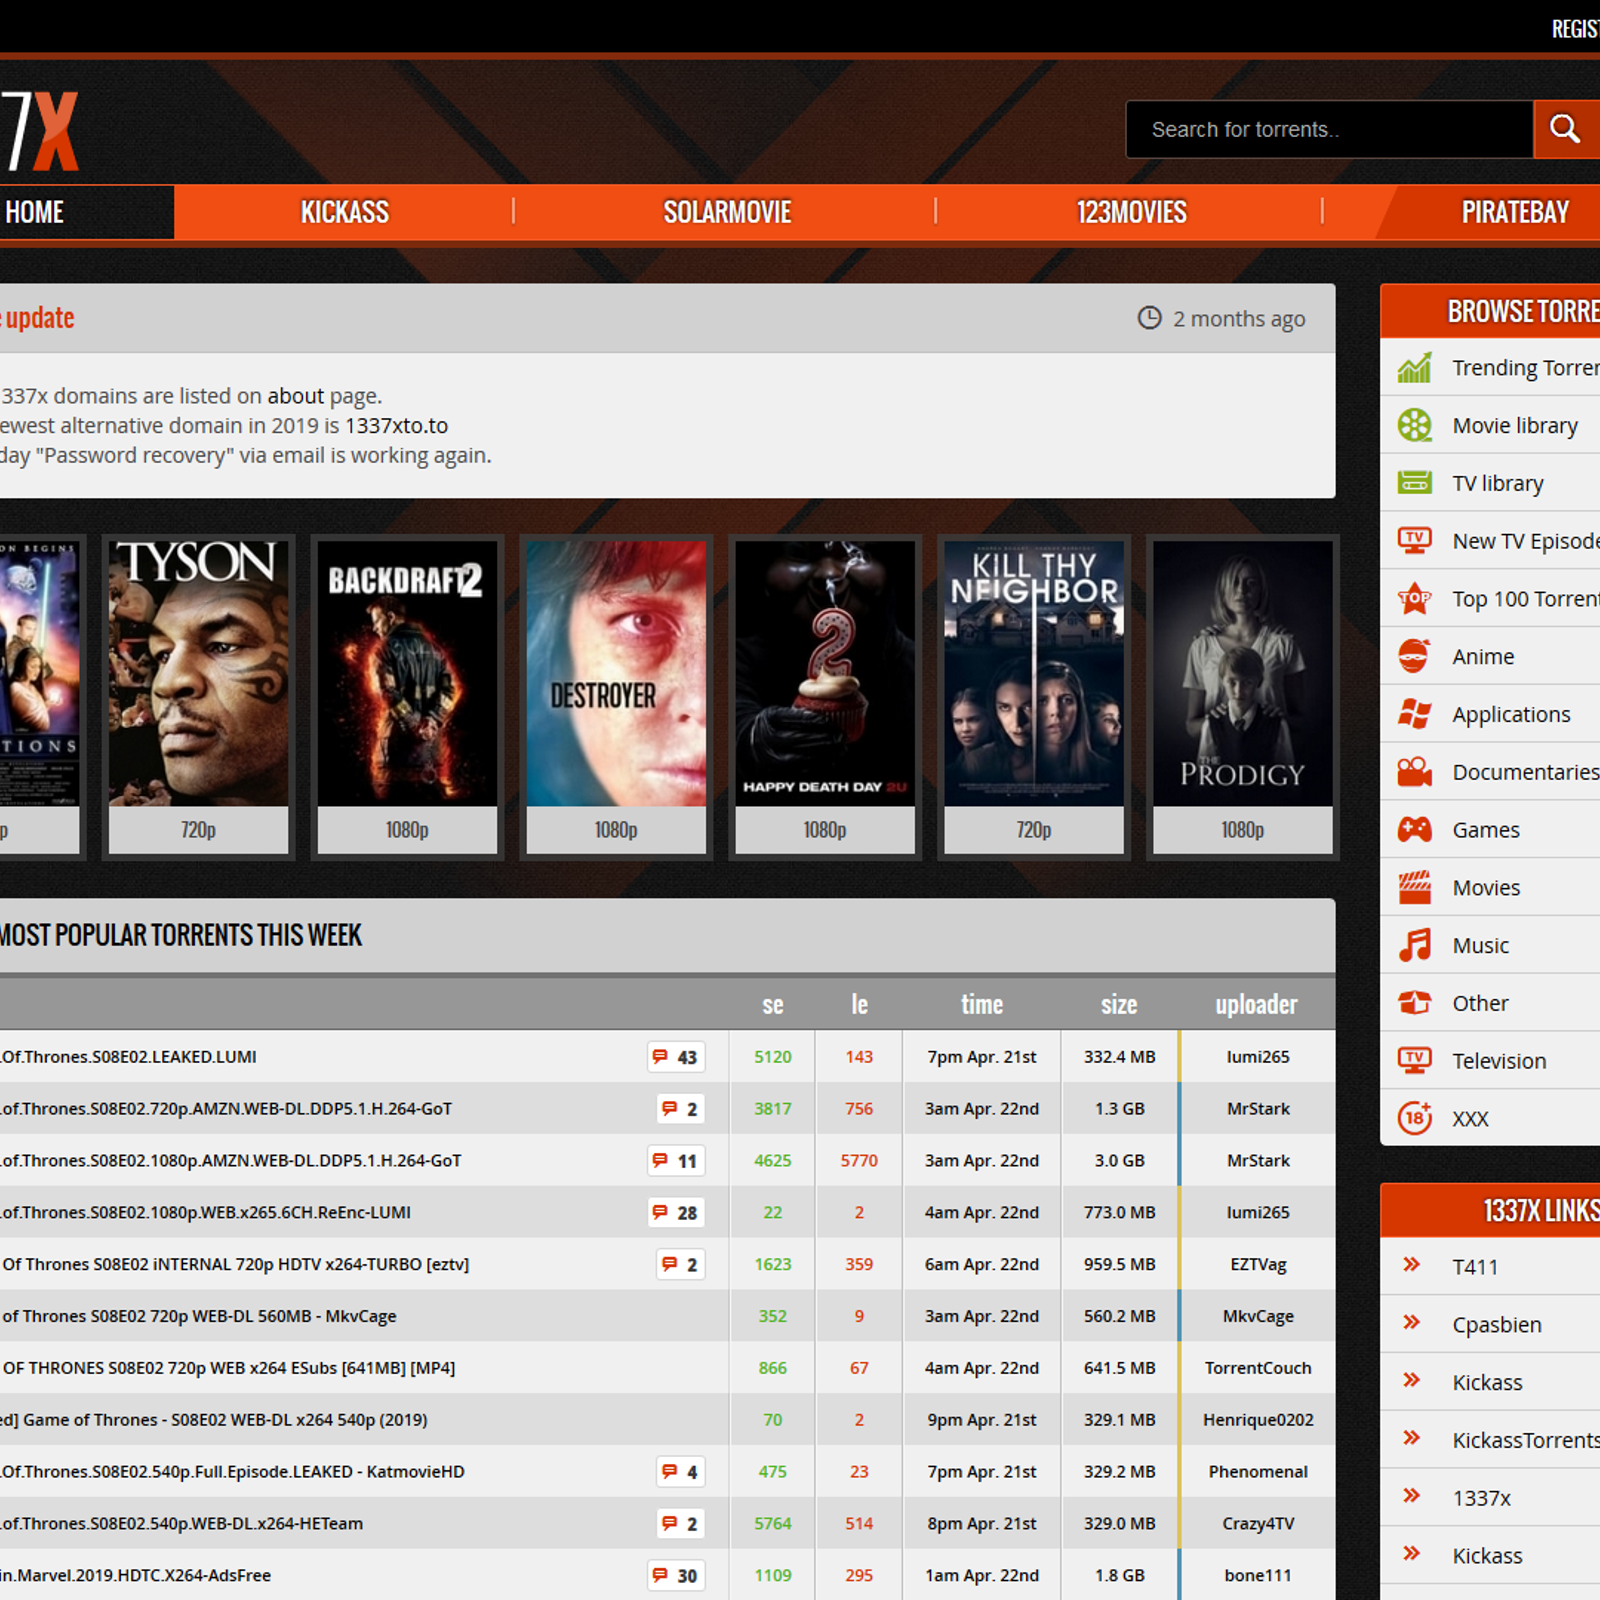Click the Movies clapperboard icon
Viewport: 1600px width, 1600px height.
click(x=1414, y=887)
